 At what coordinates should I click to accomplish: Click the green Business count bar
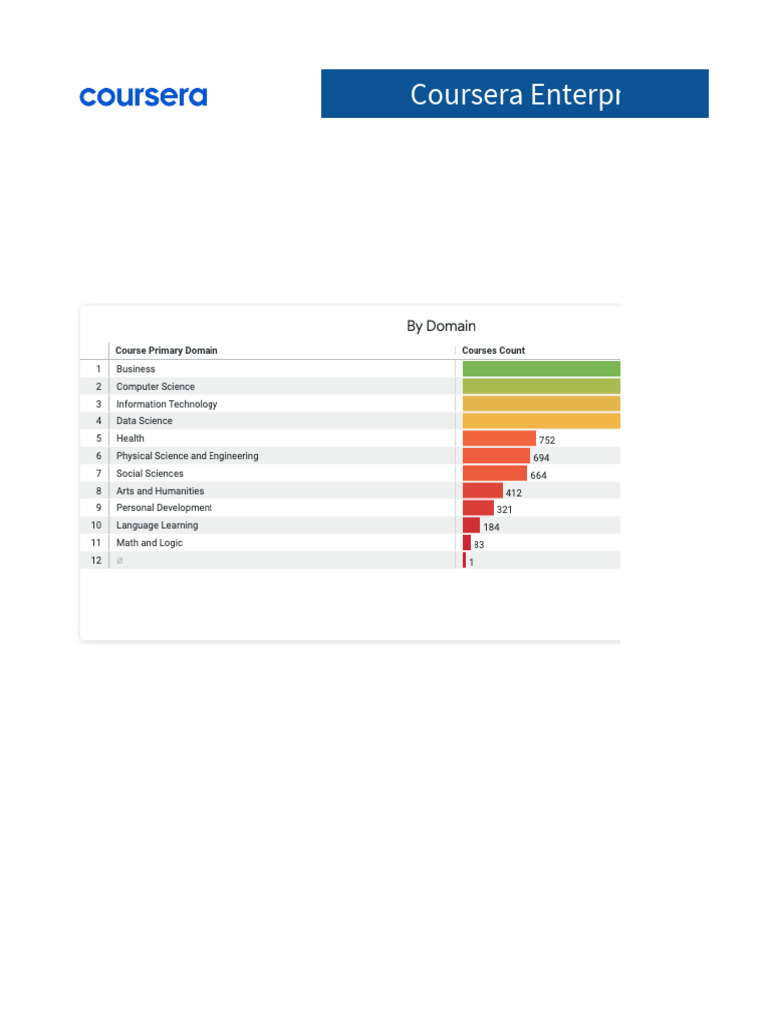coord(541,369)
